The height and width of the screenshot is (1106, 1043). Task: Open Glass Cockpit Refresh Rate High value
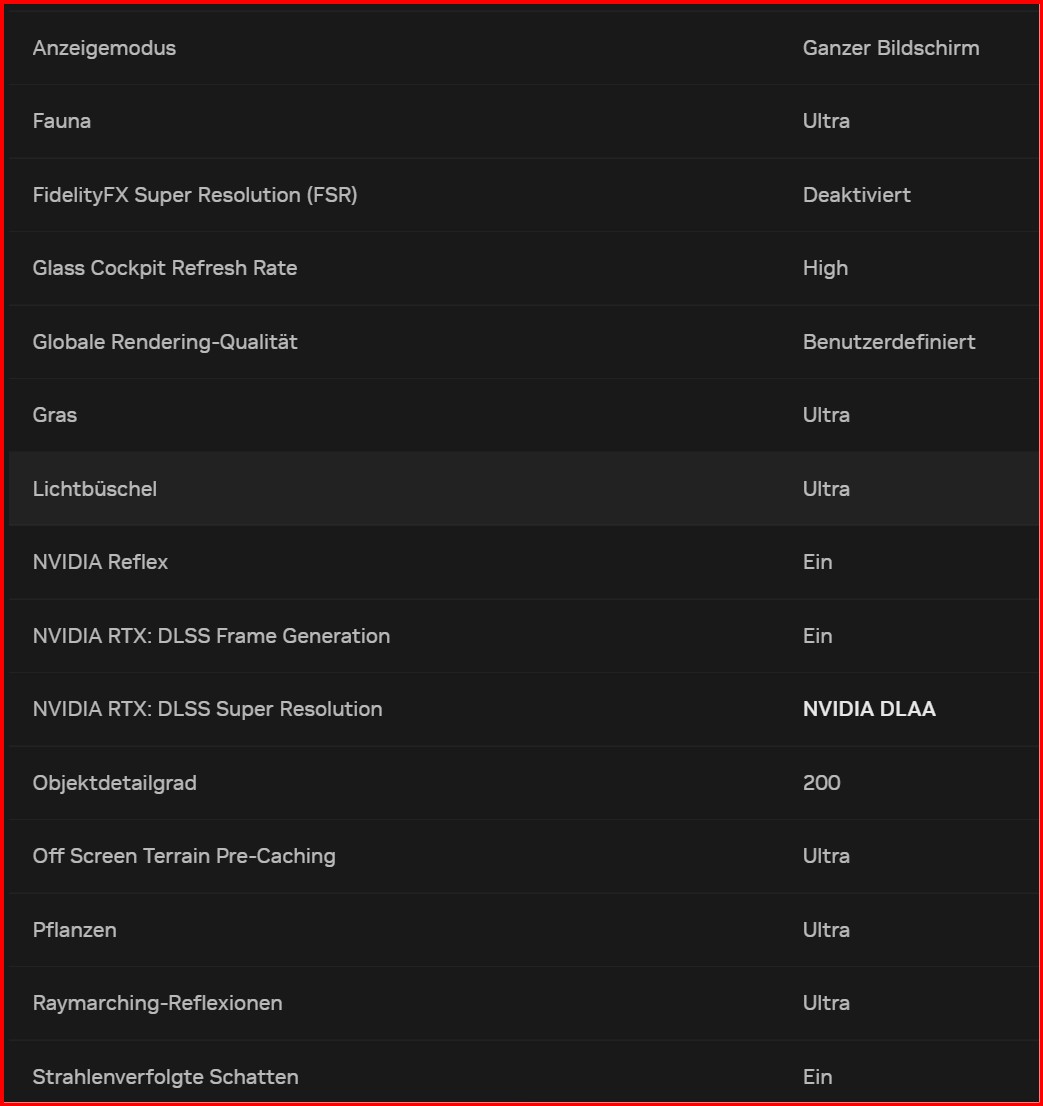click(825, 268)
